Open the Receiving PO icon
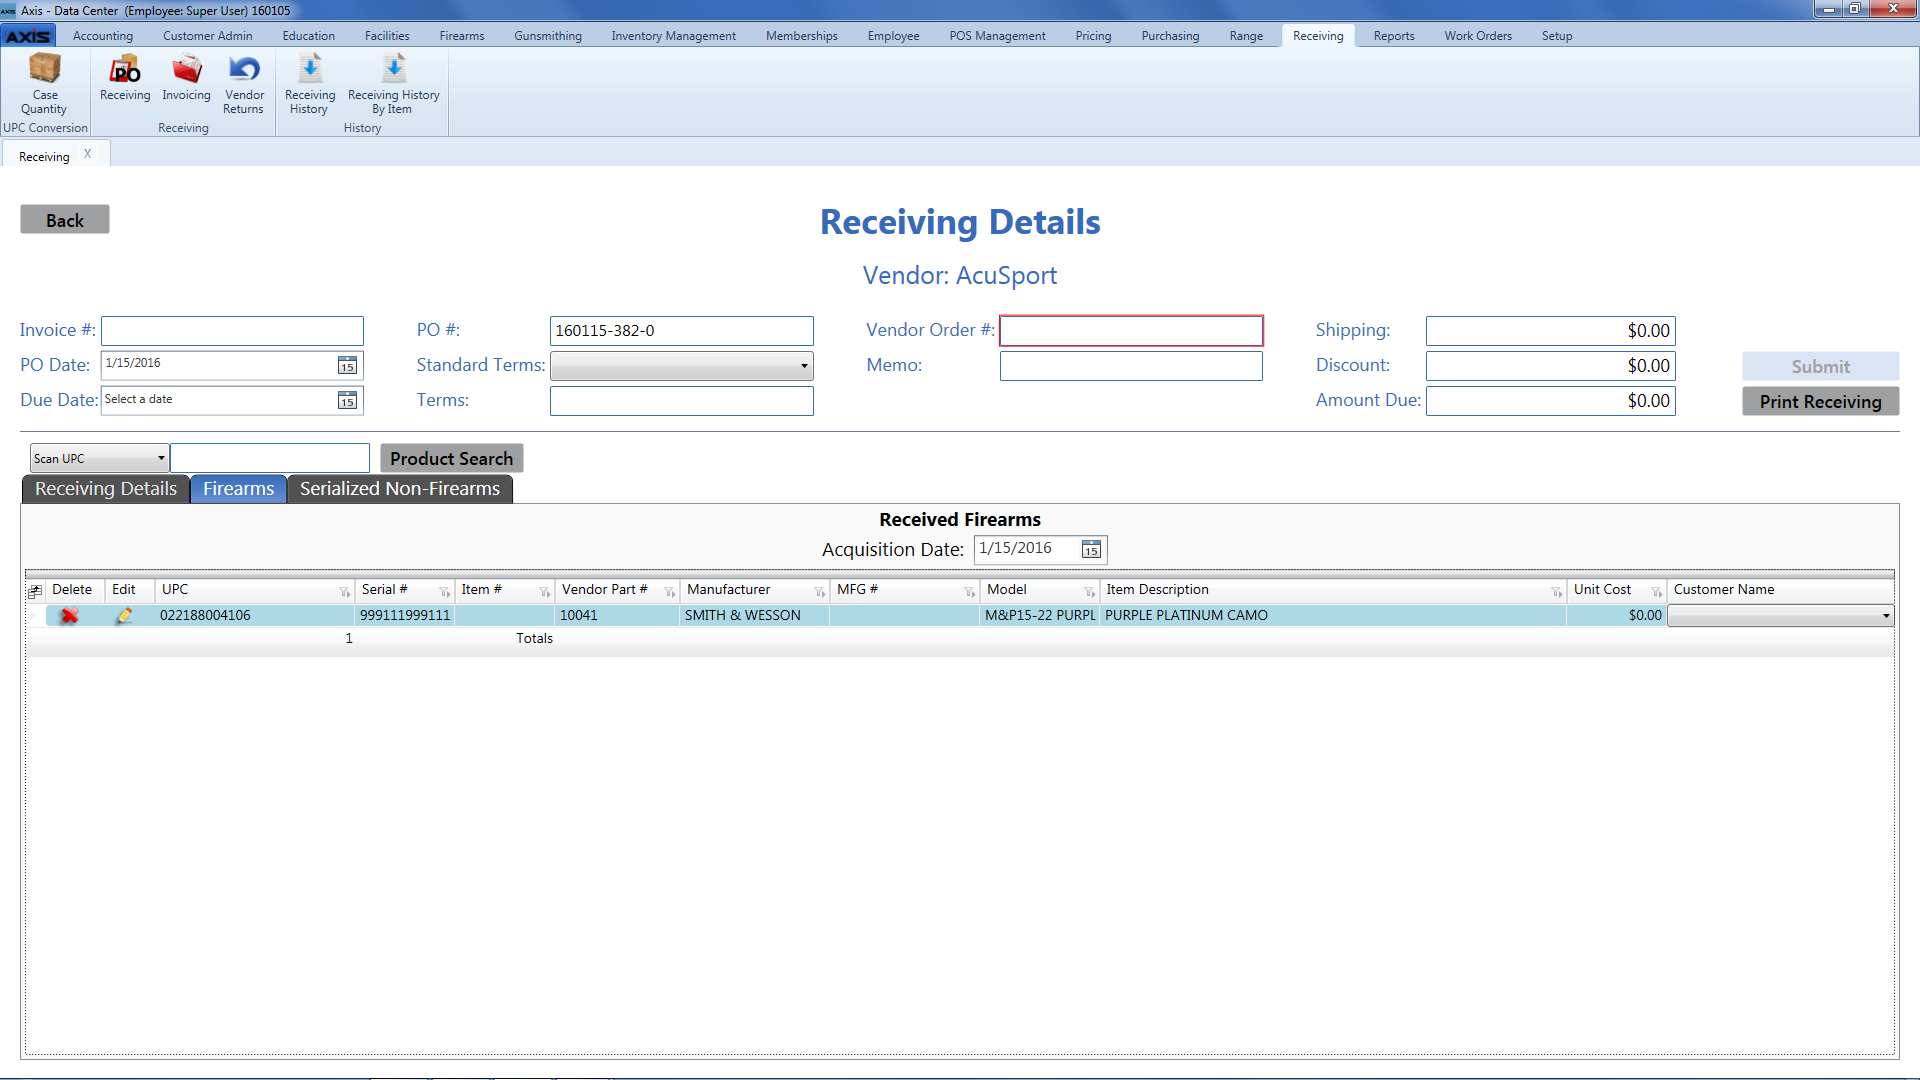Screen dimensions: 1920x1080 pos(125,78)
